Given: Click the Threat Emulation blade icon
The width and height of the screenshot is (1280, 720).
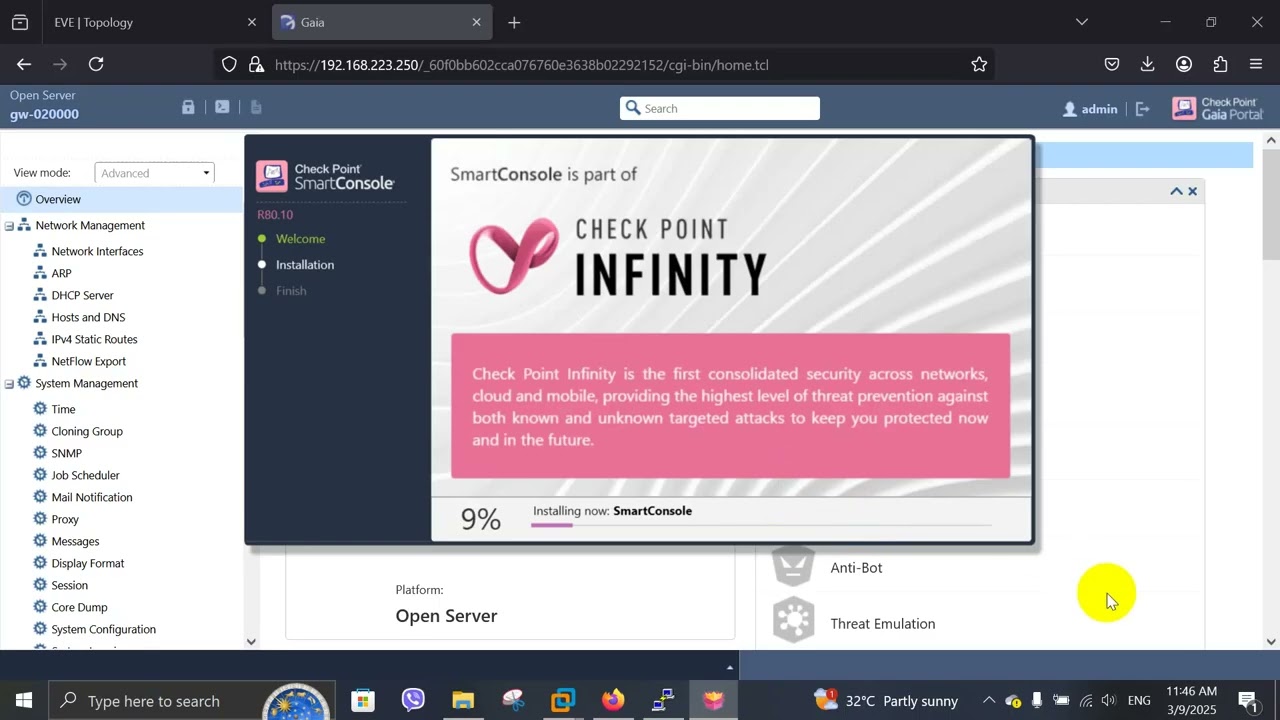Looking at the screenshot, I should click(794, 620).
